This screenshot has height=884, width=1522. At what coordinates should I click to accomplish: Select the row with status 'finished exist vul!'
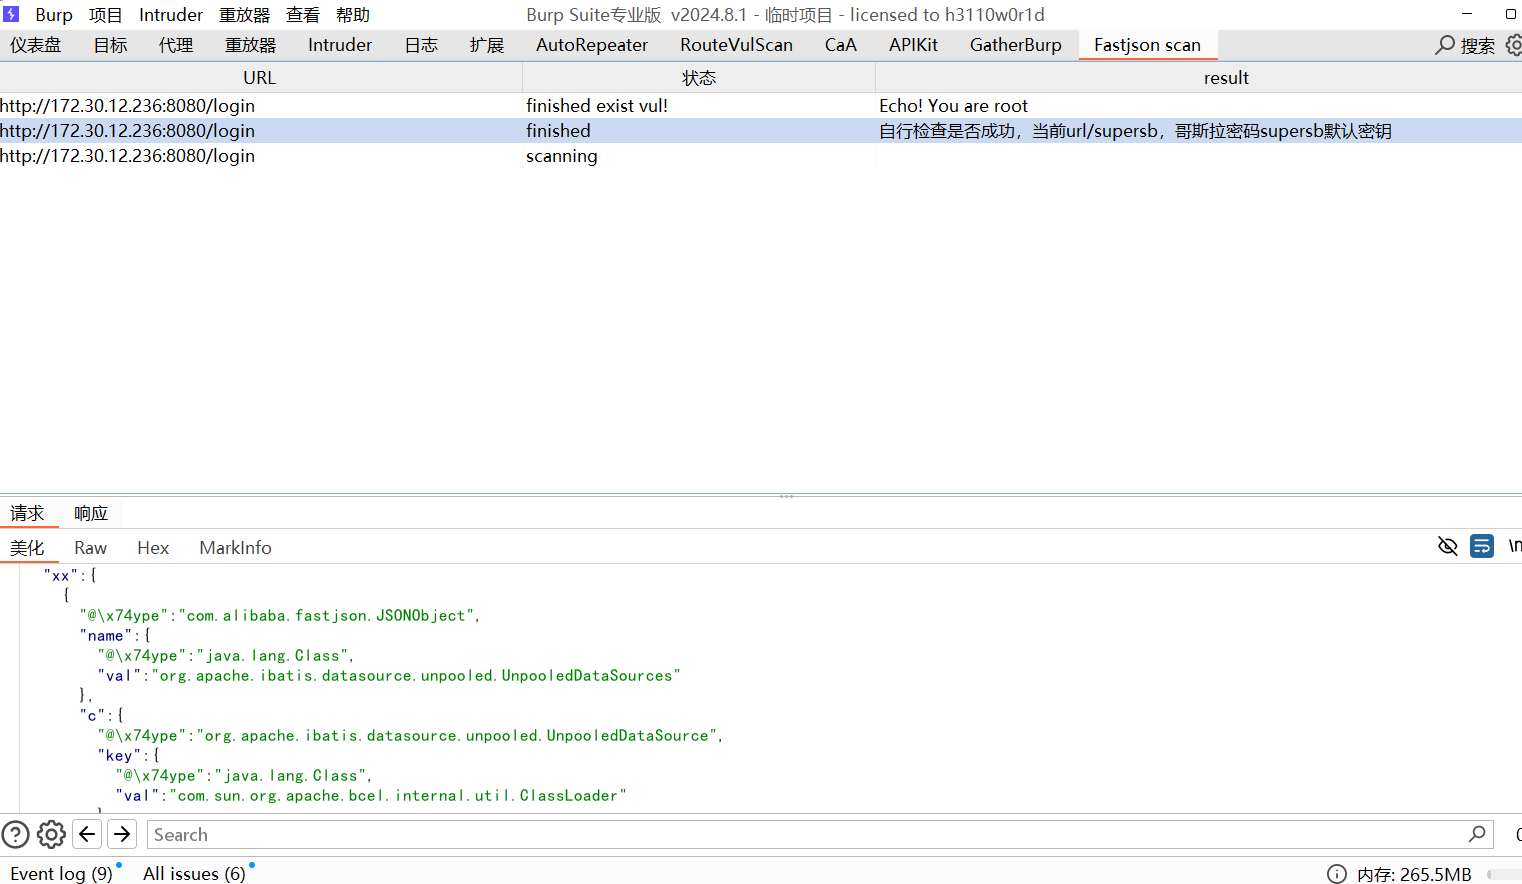pyautogui.click(x=761, y=106)
